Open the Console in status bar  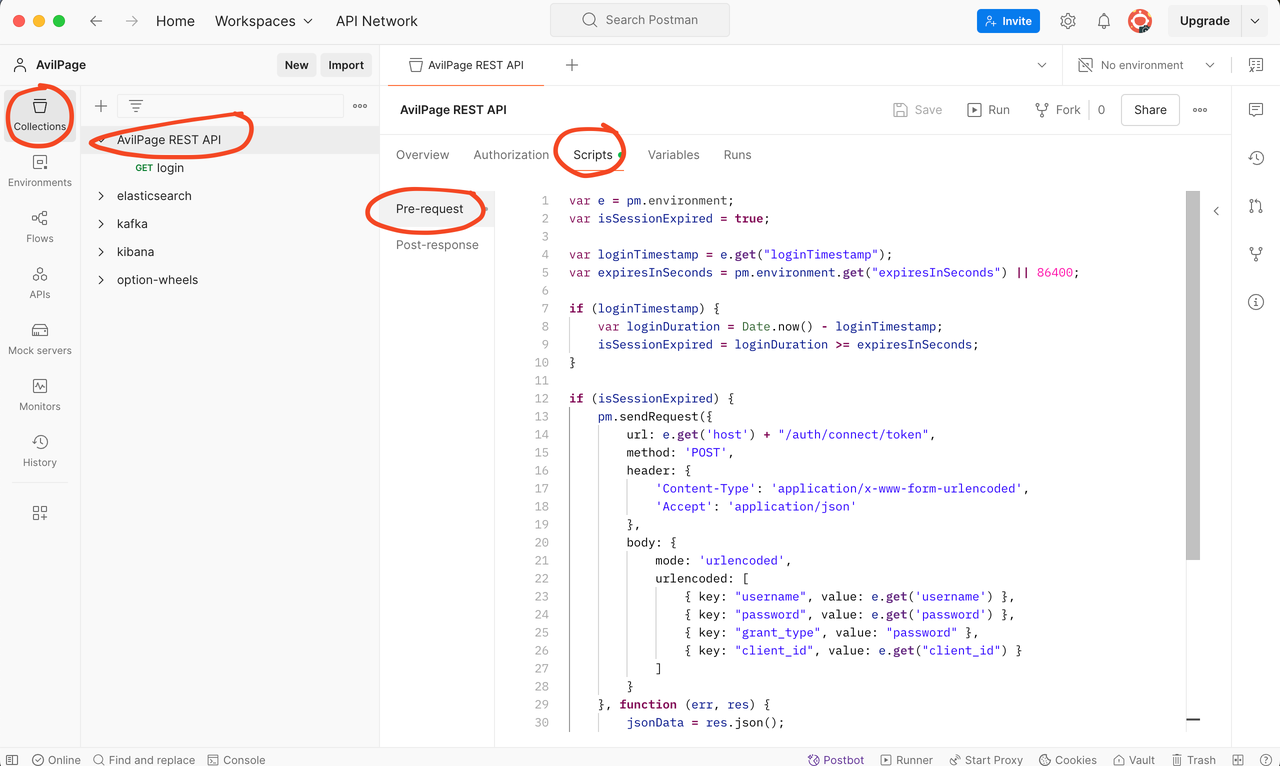click(236, 760)
